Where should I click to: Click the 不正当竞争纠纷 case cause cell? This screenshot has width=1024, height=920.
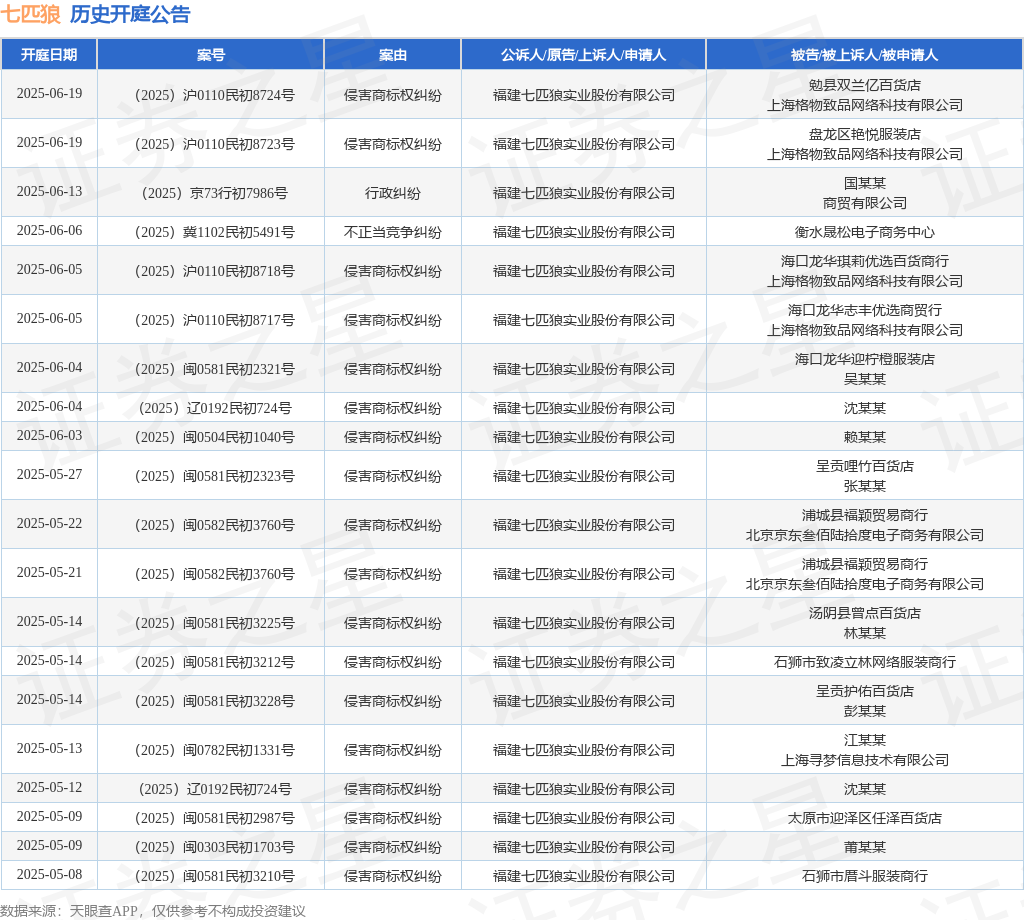coord(392,232)
